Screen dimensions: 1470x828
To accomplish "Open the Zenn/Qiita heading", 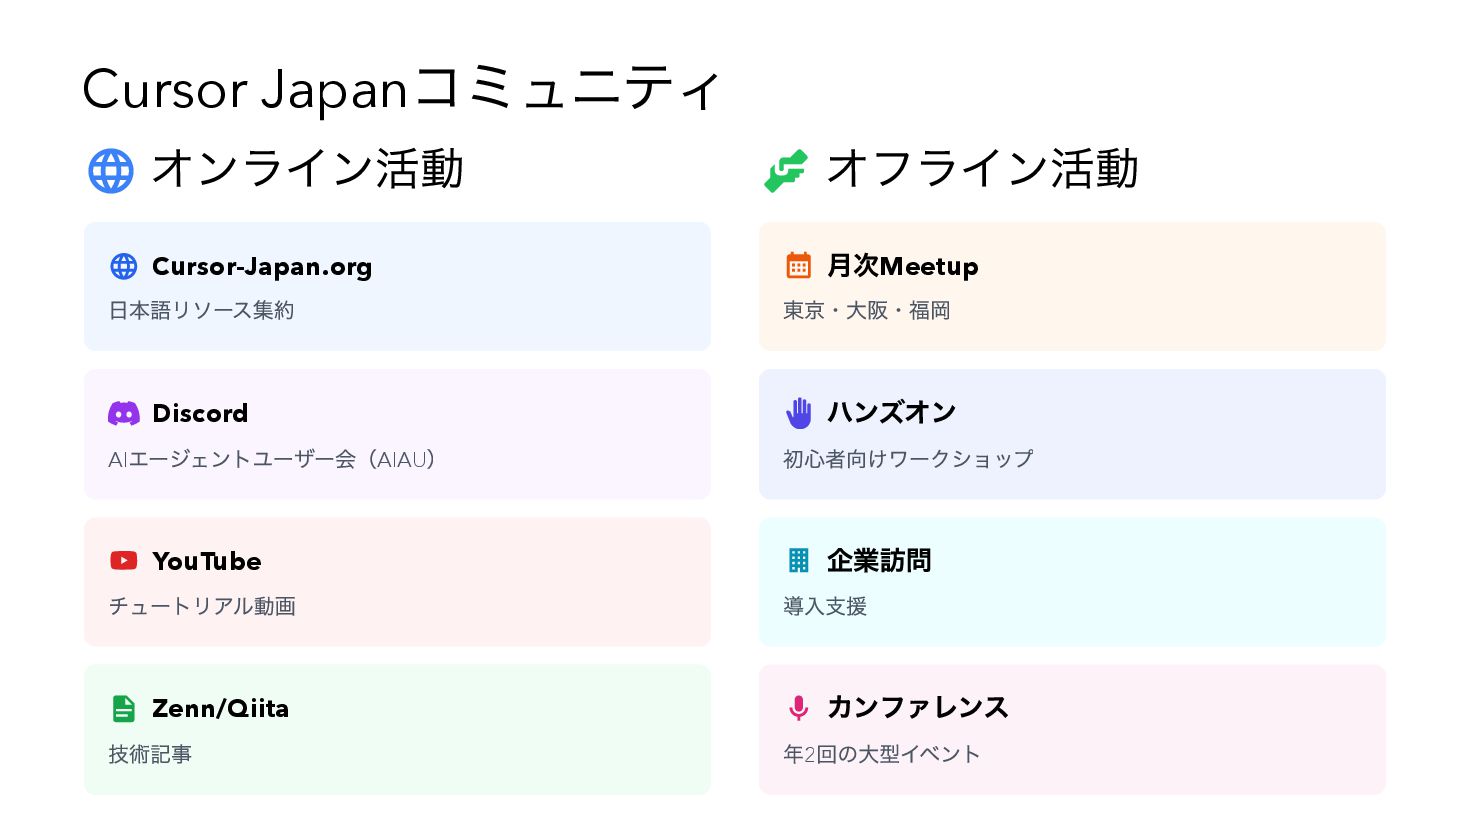I will coord(220,709).
